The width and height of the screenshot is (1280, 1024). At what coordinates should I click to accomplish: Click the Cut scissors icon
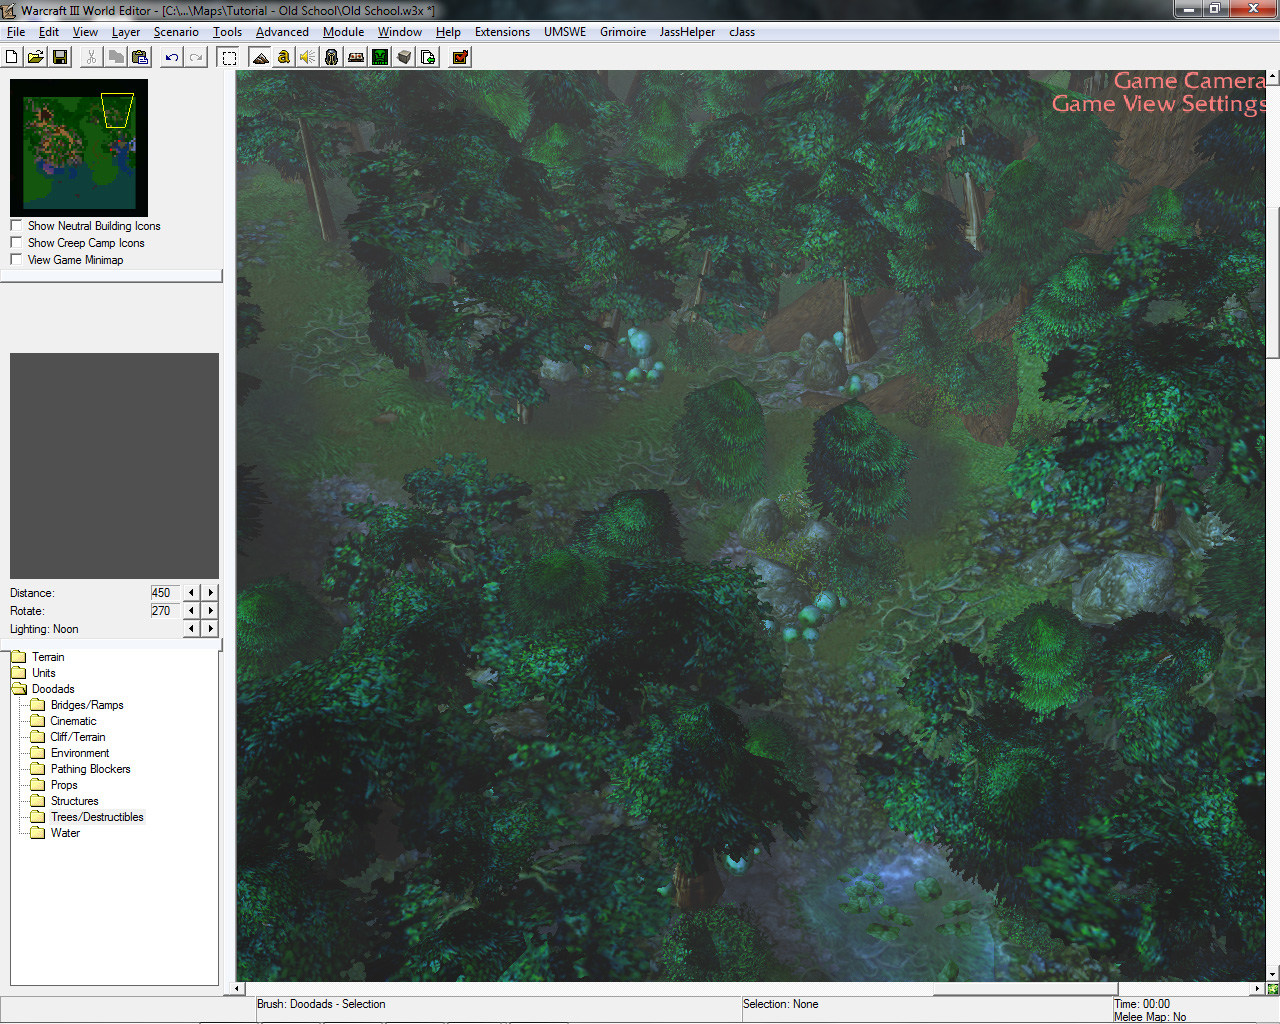coord(91,57)
